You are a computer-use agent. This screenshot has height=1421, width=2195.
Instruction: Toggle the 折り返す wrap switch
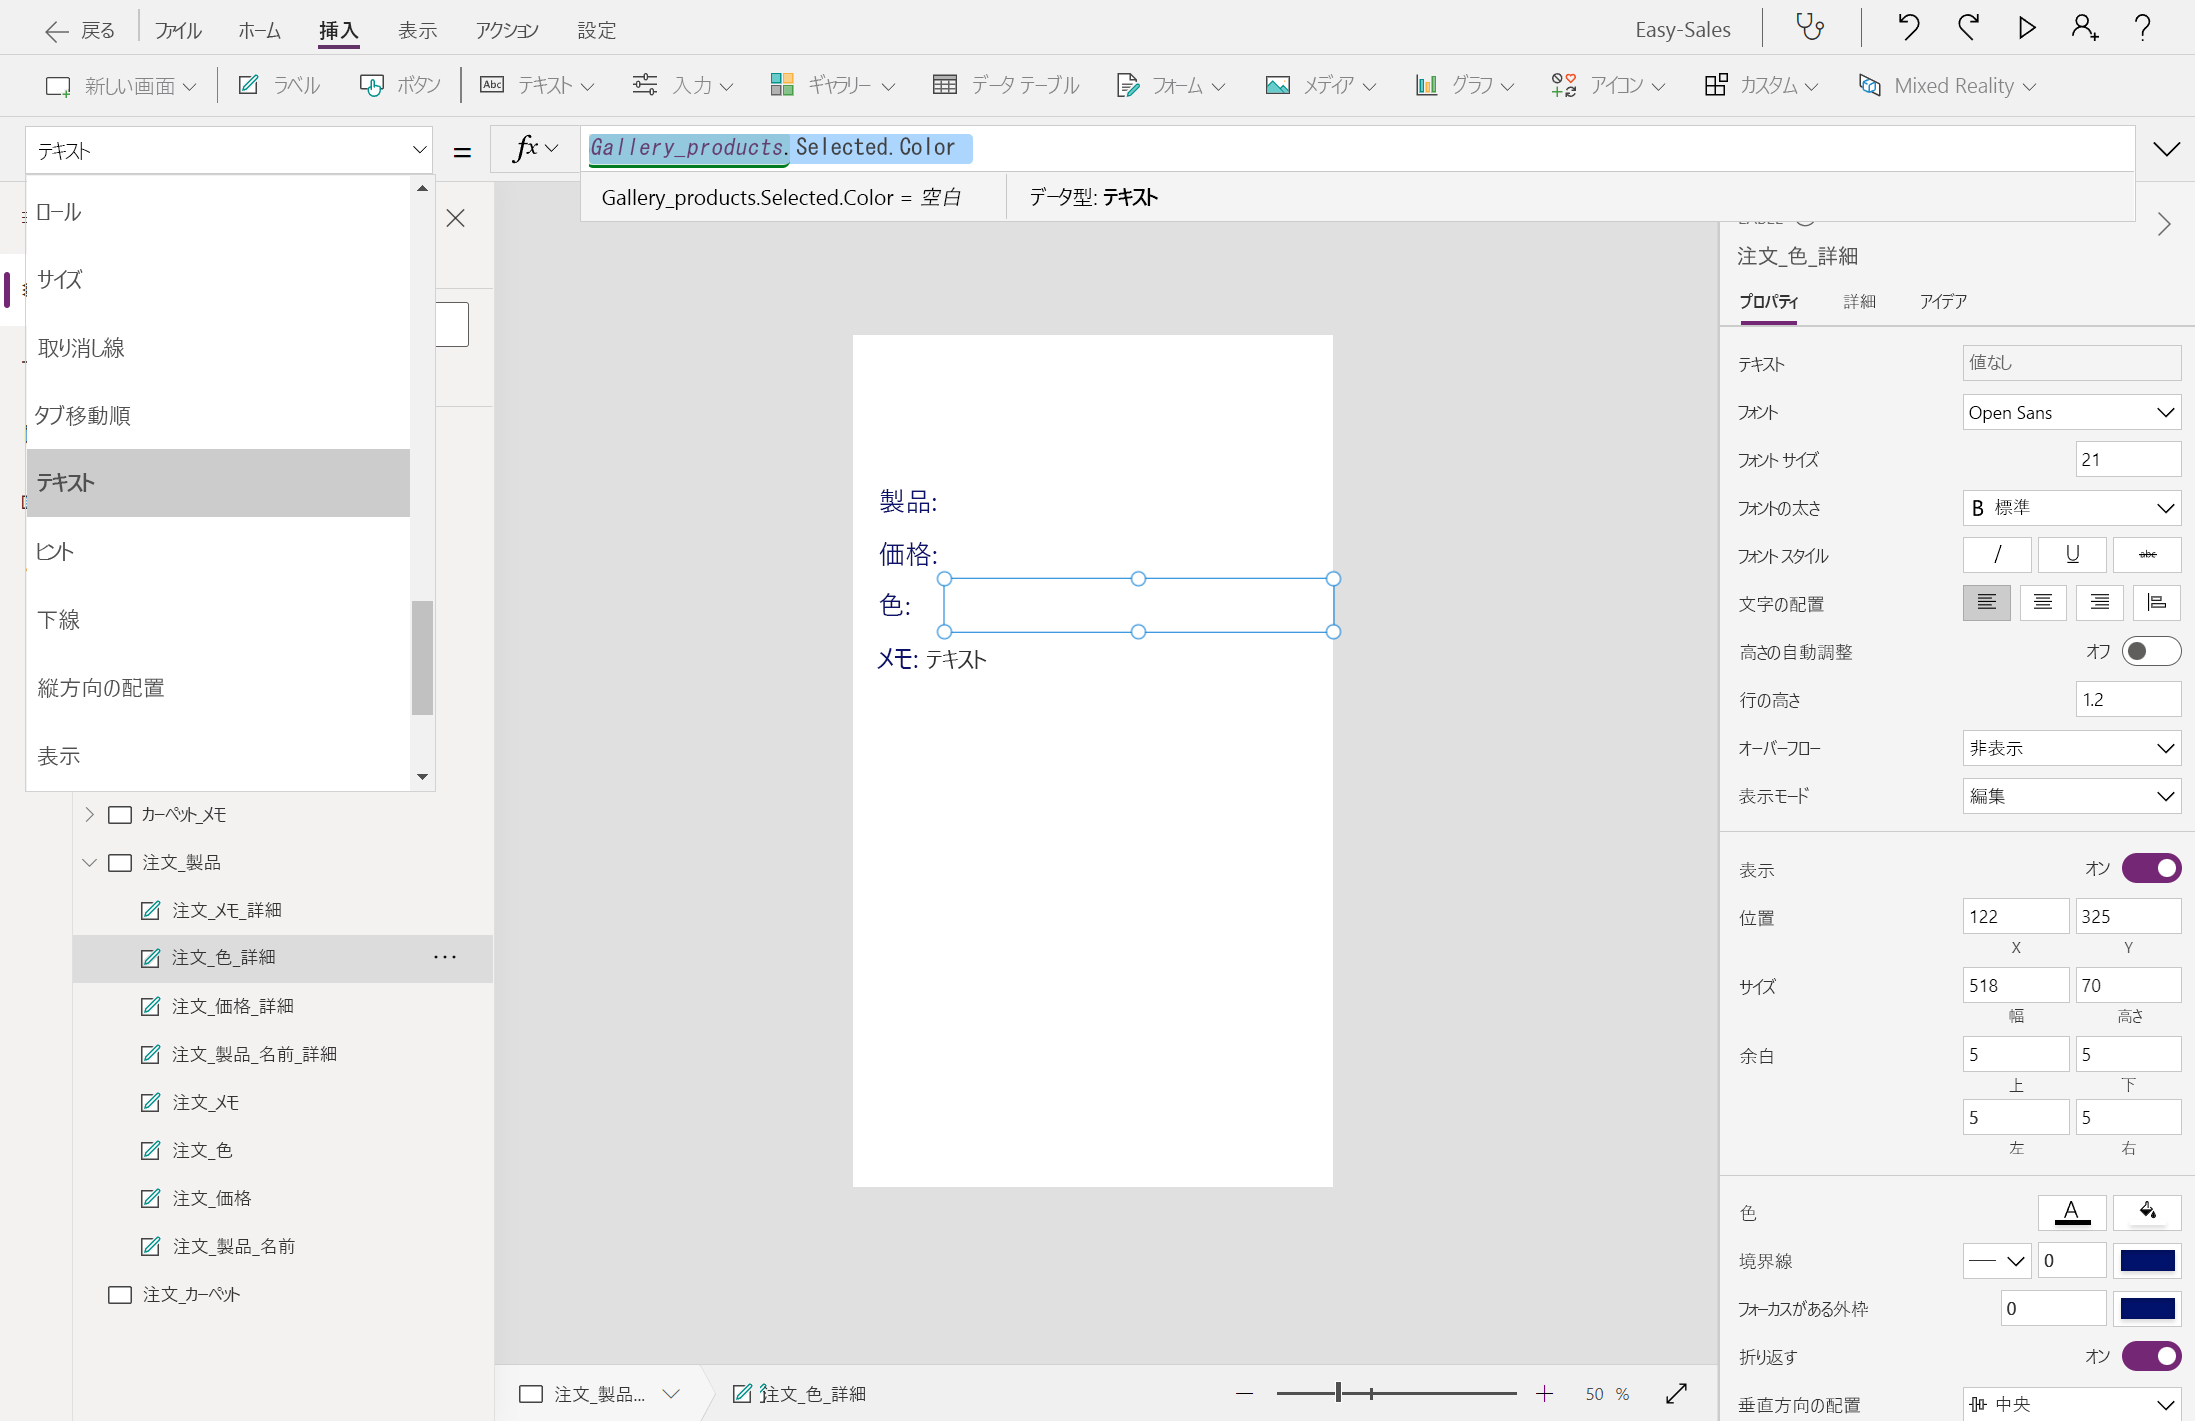2151,1356
